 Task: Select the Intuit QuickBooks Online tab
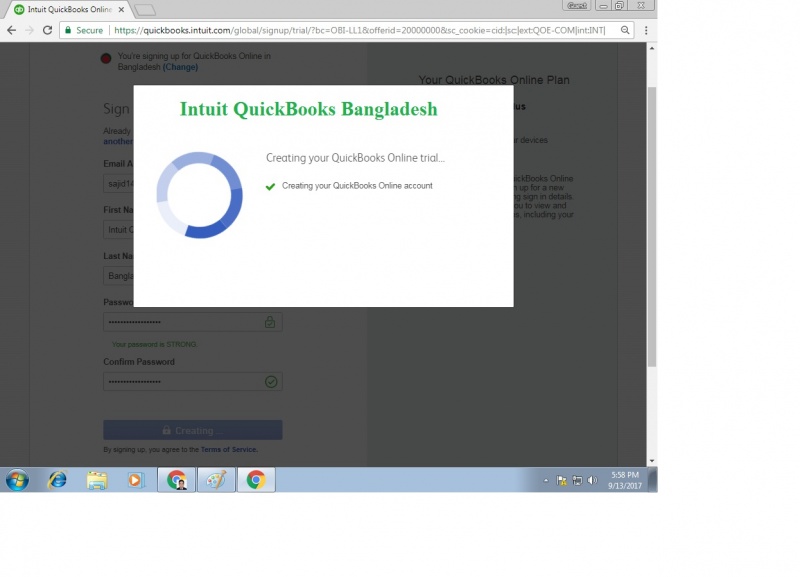[x=69, y=10]
